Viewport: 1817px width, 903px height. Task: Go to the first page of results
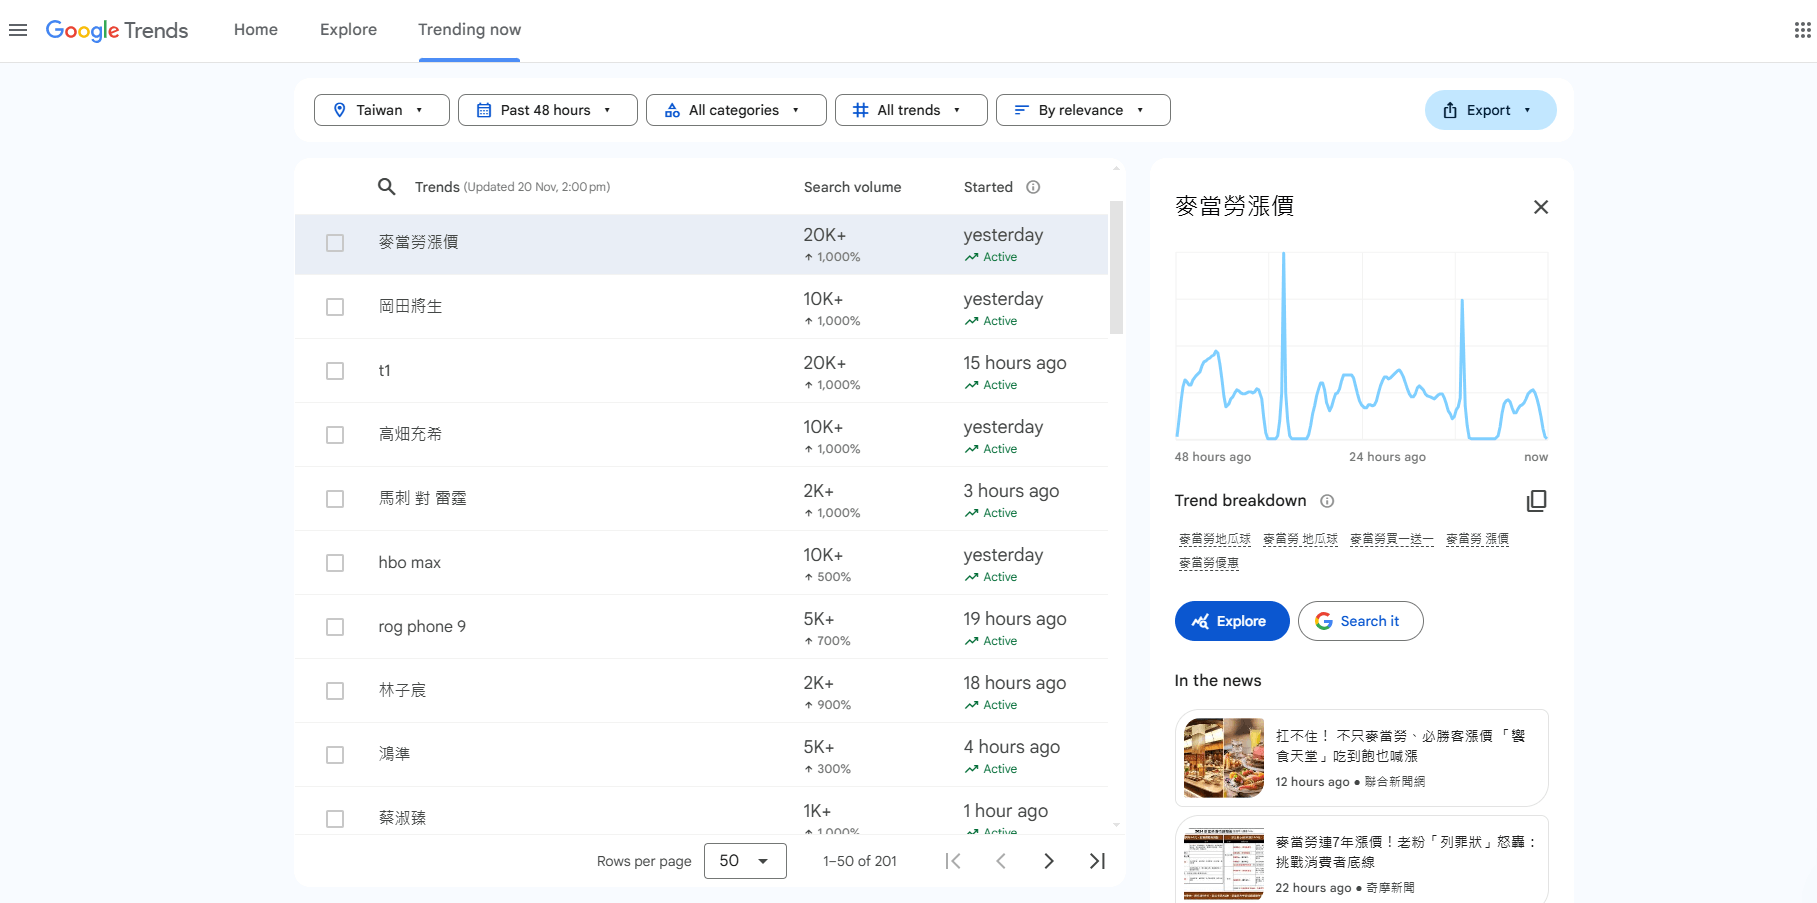point(953,861)
